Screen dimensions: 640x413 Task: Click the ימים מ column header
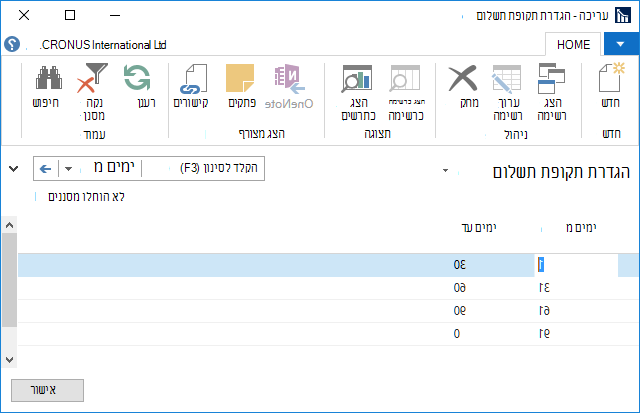(x=580, y=228)
